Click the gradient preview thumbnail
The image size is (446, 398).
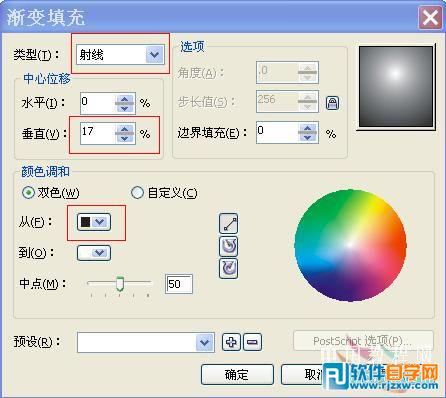pyautogui.click(x=396, y=87)
